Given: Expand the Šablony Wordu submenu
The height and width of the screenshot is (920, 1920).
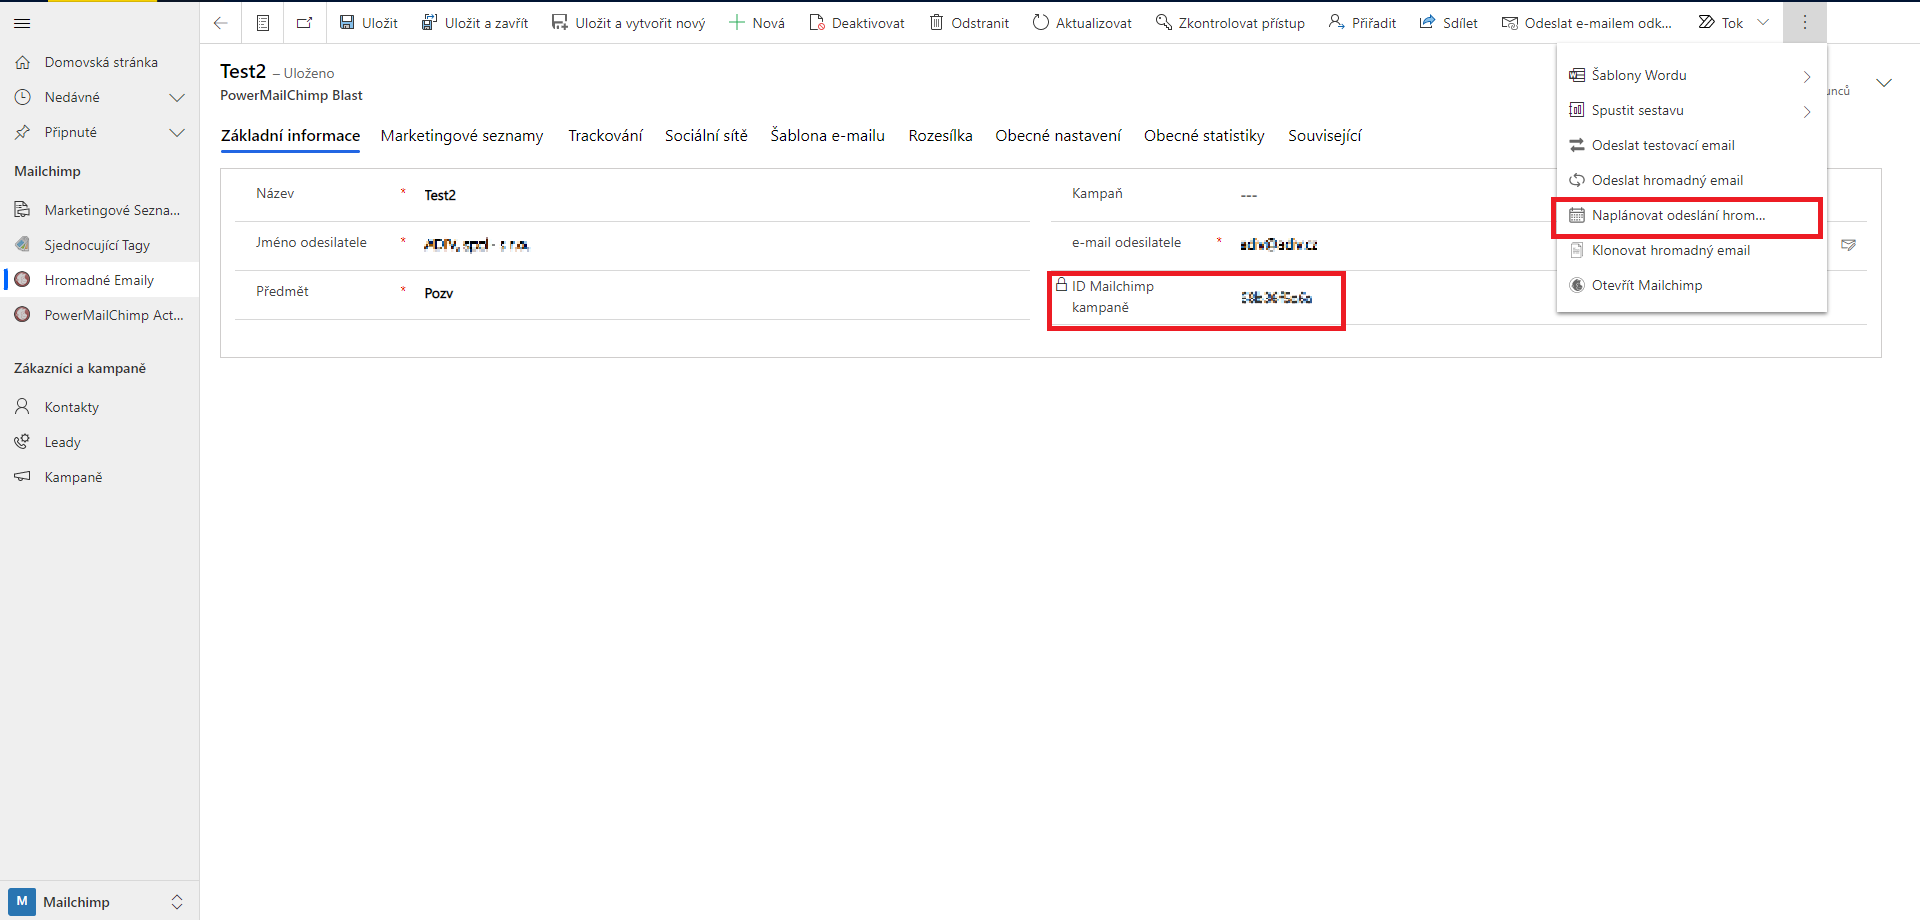Looking at the screenshot, I should [x=1806, y=76].
